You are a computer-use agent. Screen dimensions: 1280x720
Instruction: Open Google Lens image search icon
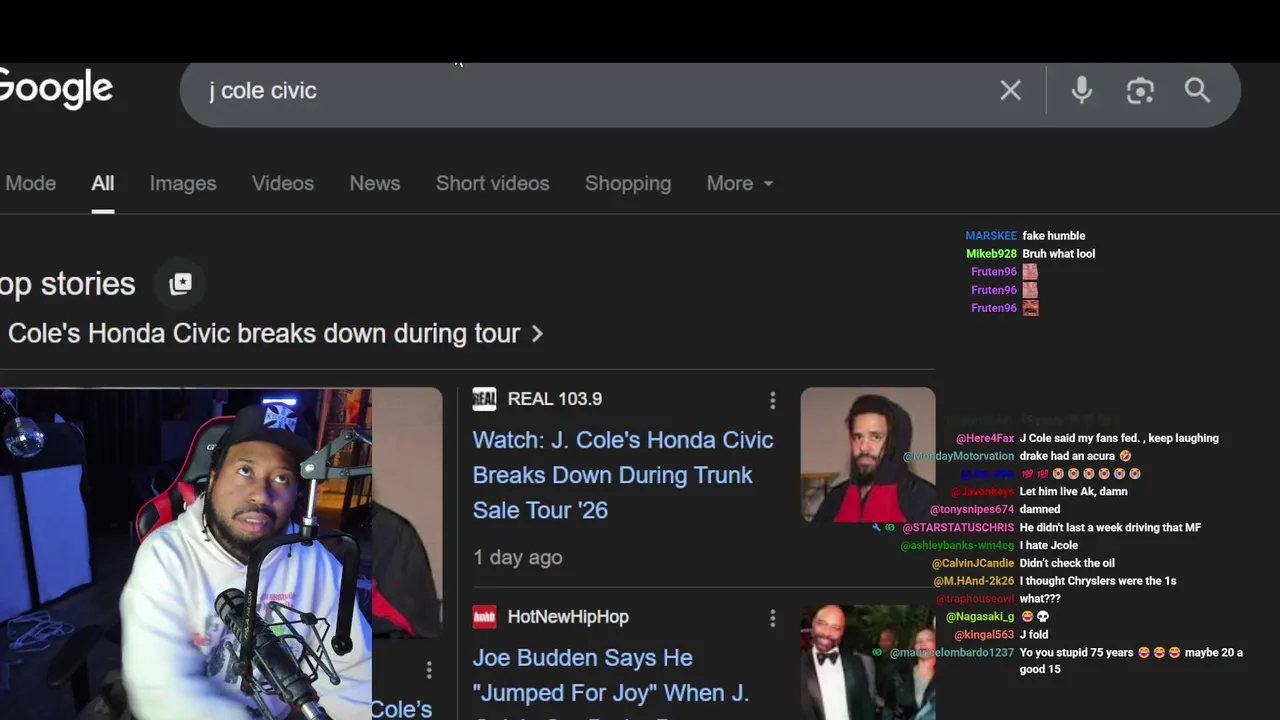tap(1140, 91)
